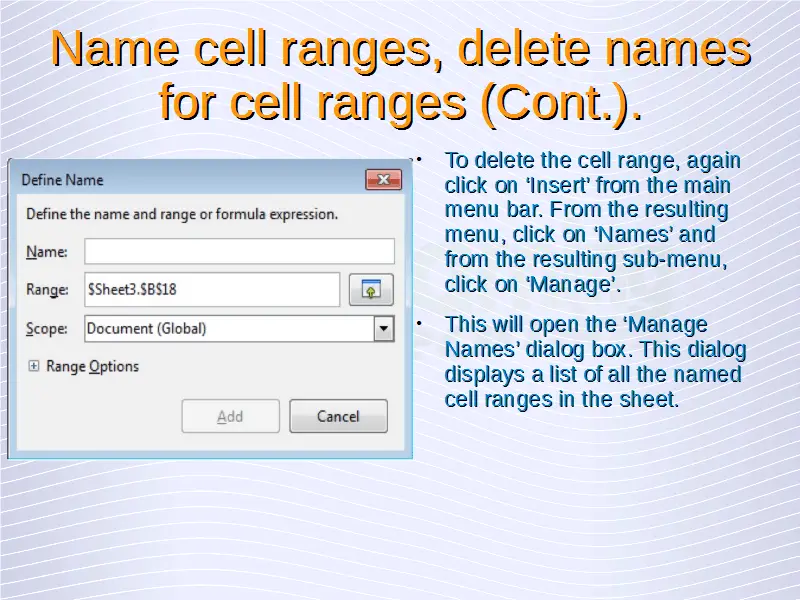This screenshot has width=800, height=600.
Task: Select the slide title about naming cell ranges
Action: pos(400,75)
